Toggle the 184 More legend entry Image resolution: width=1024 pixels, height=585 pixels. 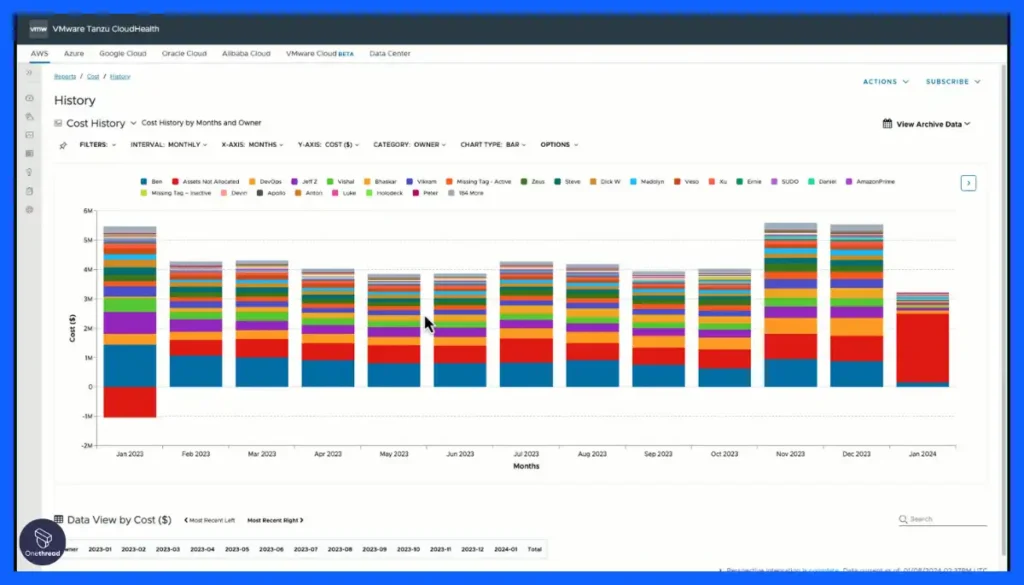pyautogui.click(x=466, y=193)
